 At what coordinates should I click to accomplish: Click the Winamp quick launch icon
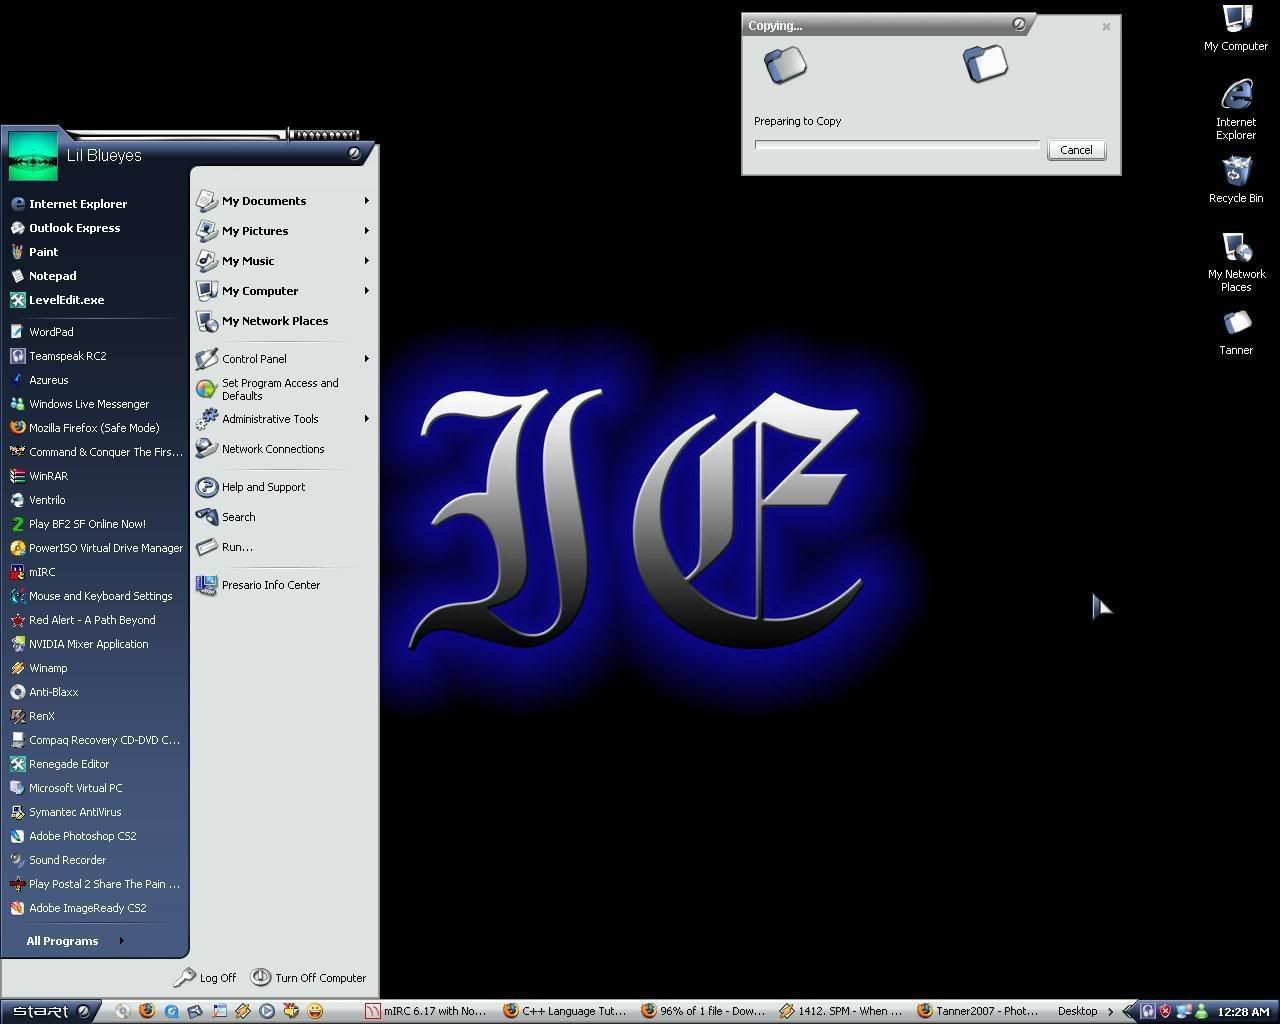coord(243,1011)
